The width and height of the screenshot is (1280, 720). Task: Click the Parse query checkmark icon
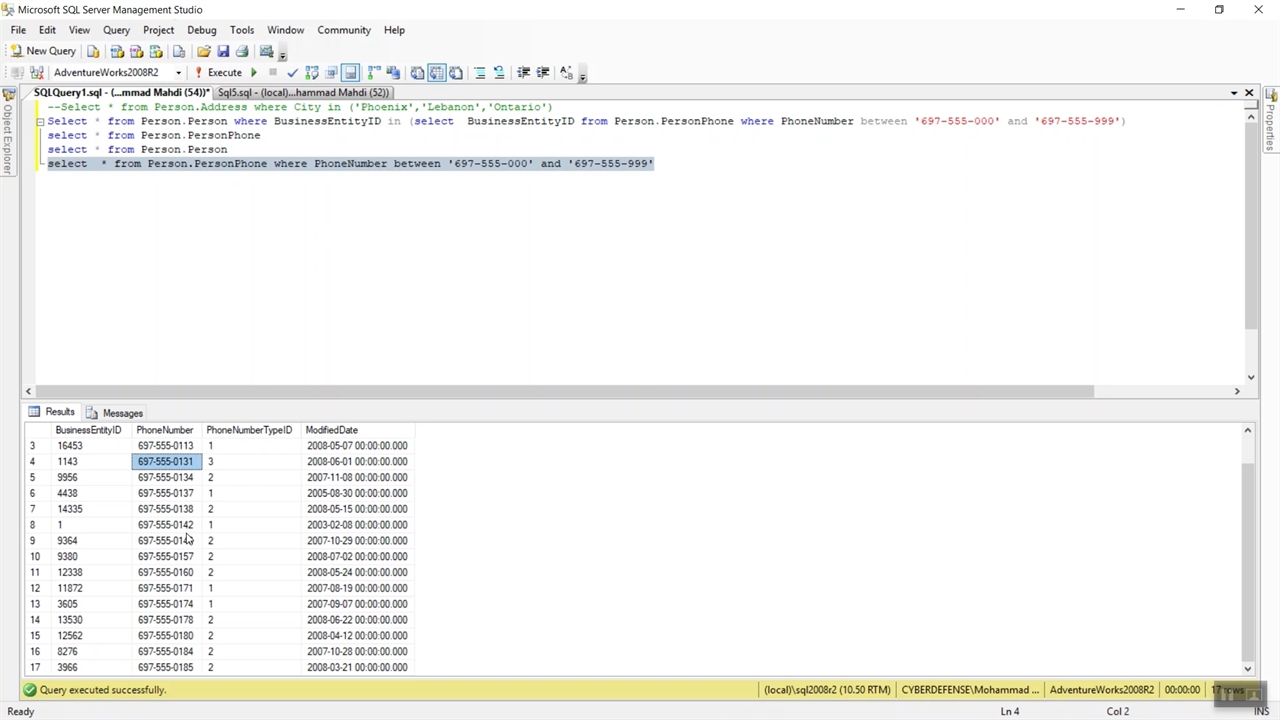(292, 72)
